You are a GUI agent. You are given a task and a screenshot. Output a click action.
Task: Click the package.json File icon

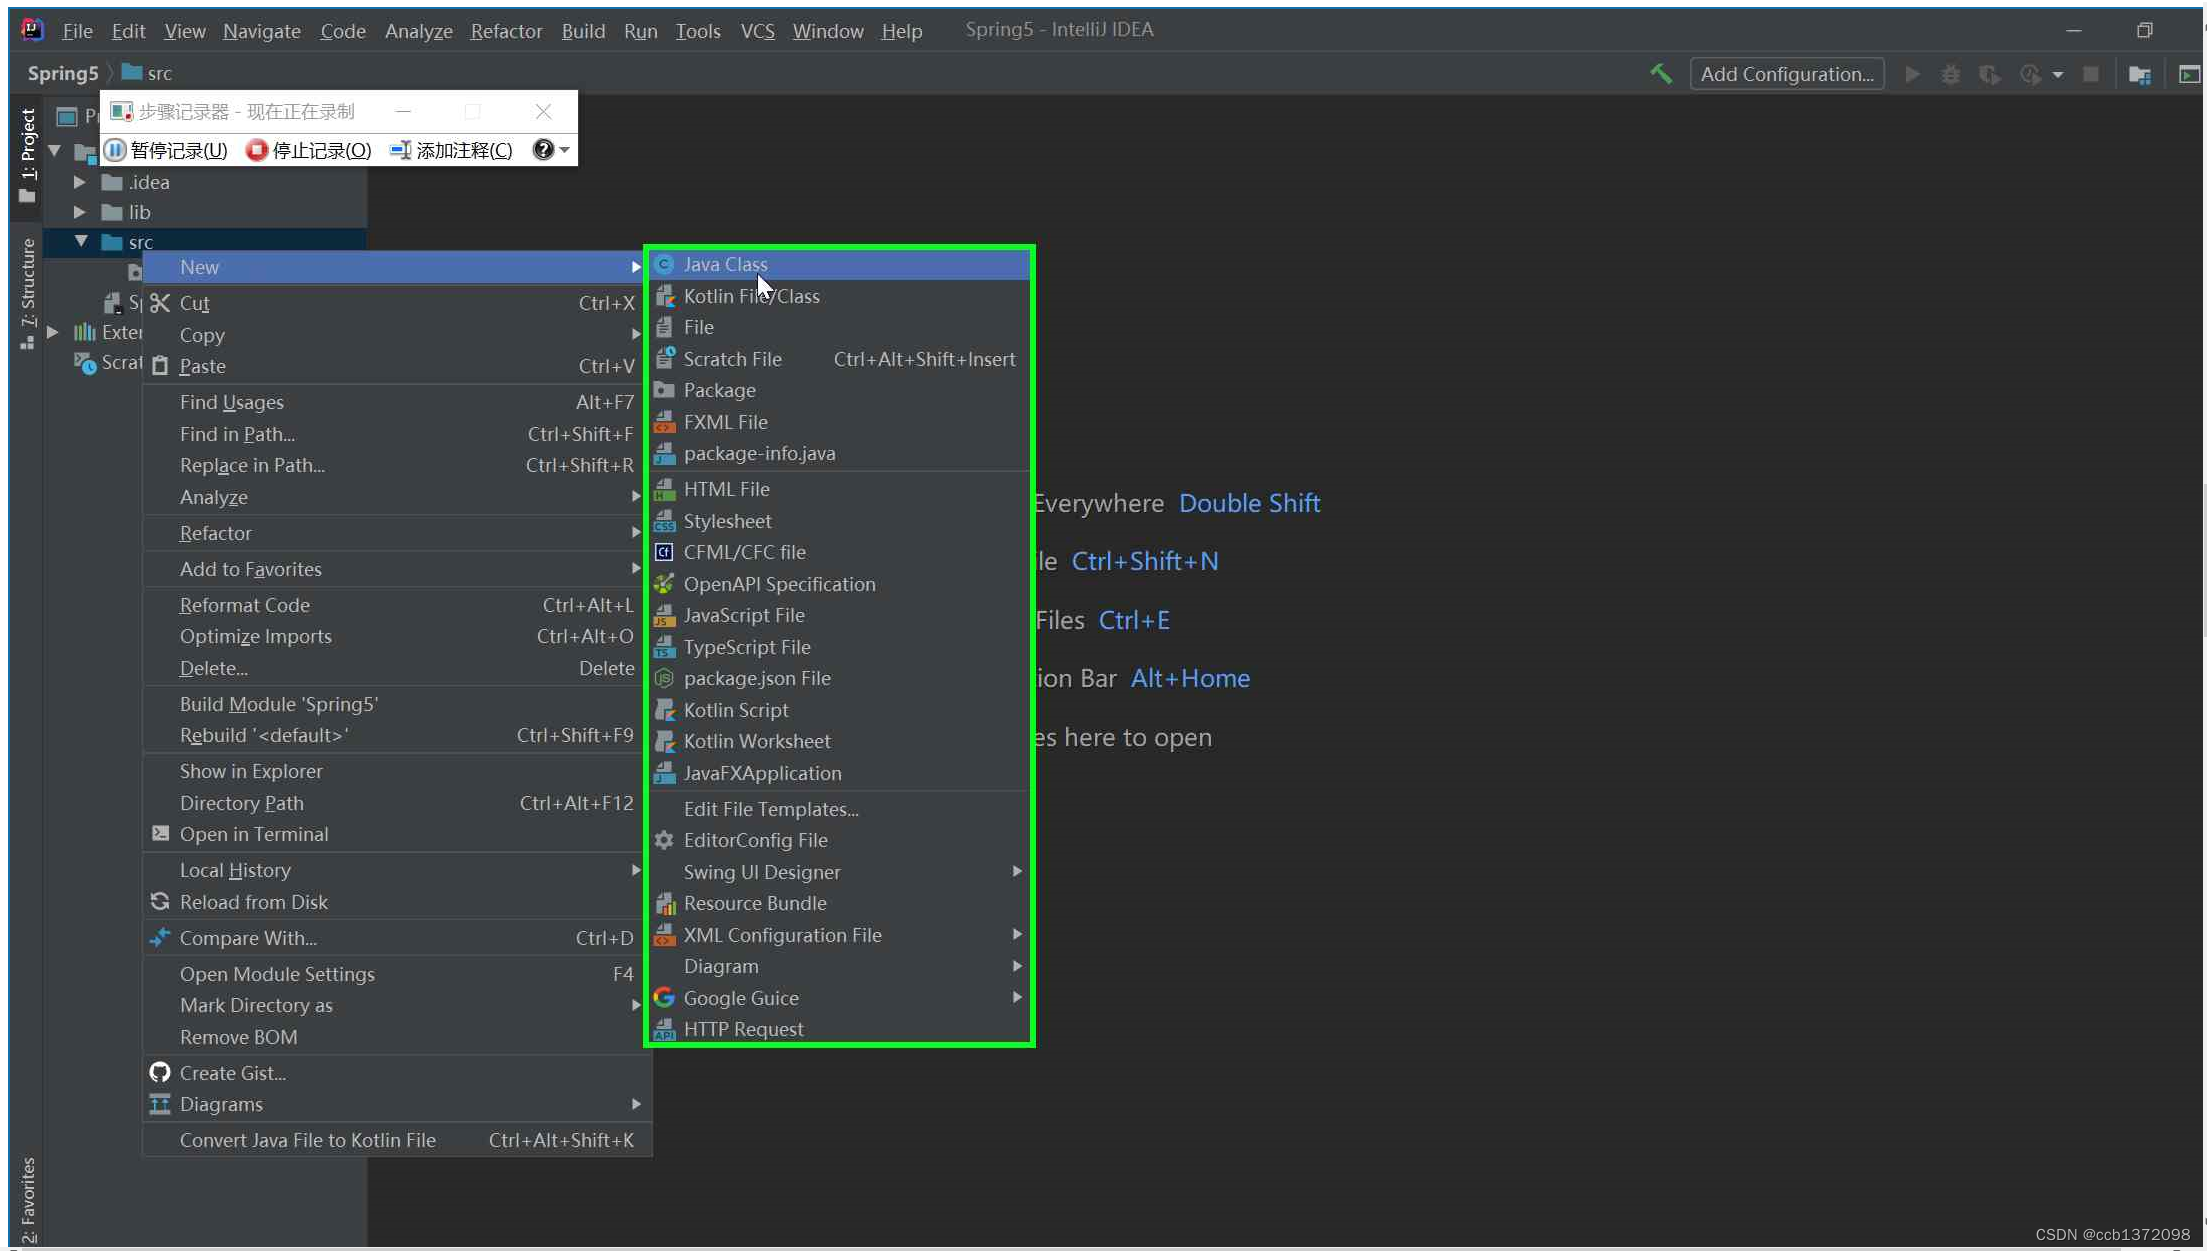click(x=664, y=678)
